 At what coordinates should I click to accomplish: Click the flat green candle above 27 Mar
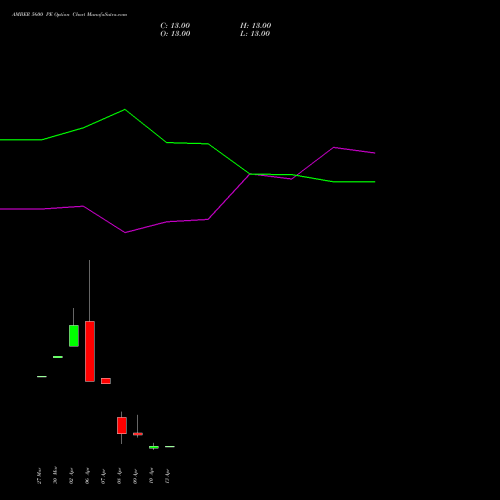point(42,376)
